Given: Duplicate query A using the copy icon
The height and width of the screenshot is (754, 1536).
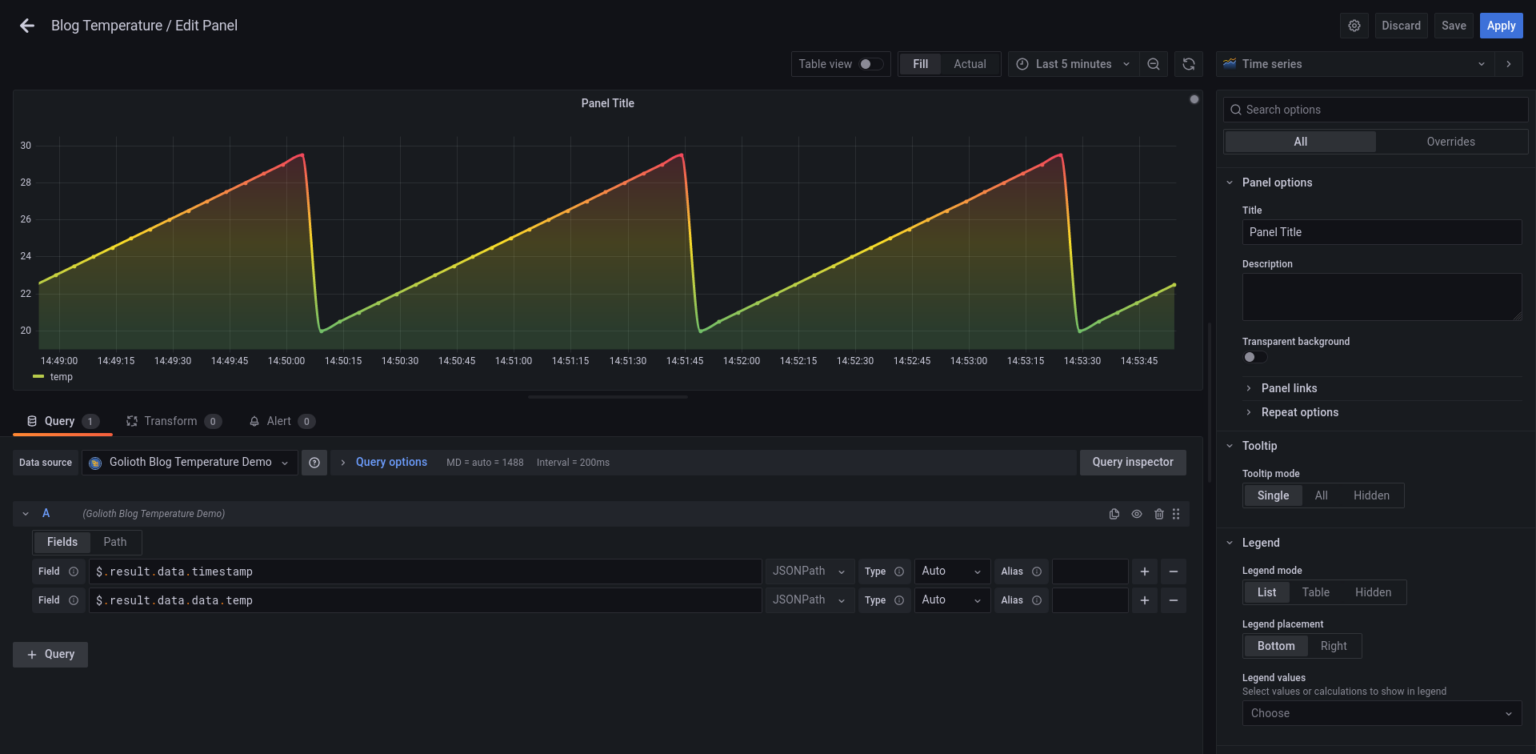Looking at the screenshot, I should click(x=1114, y=513).
